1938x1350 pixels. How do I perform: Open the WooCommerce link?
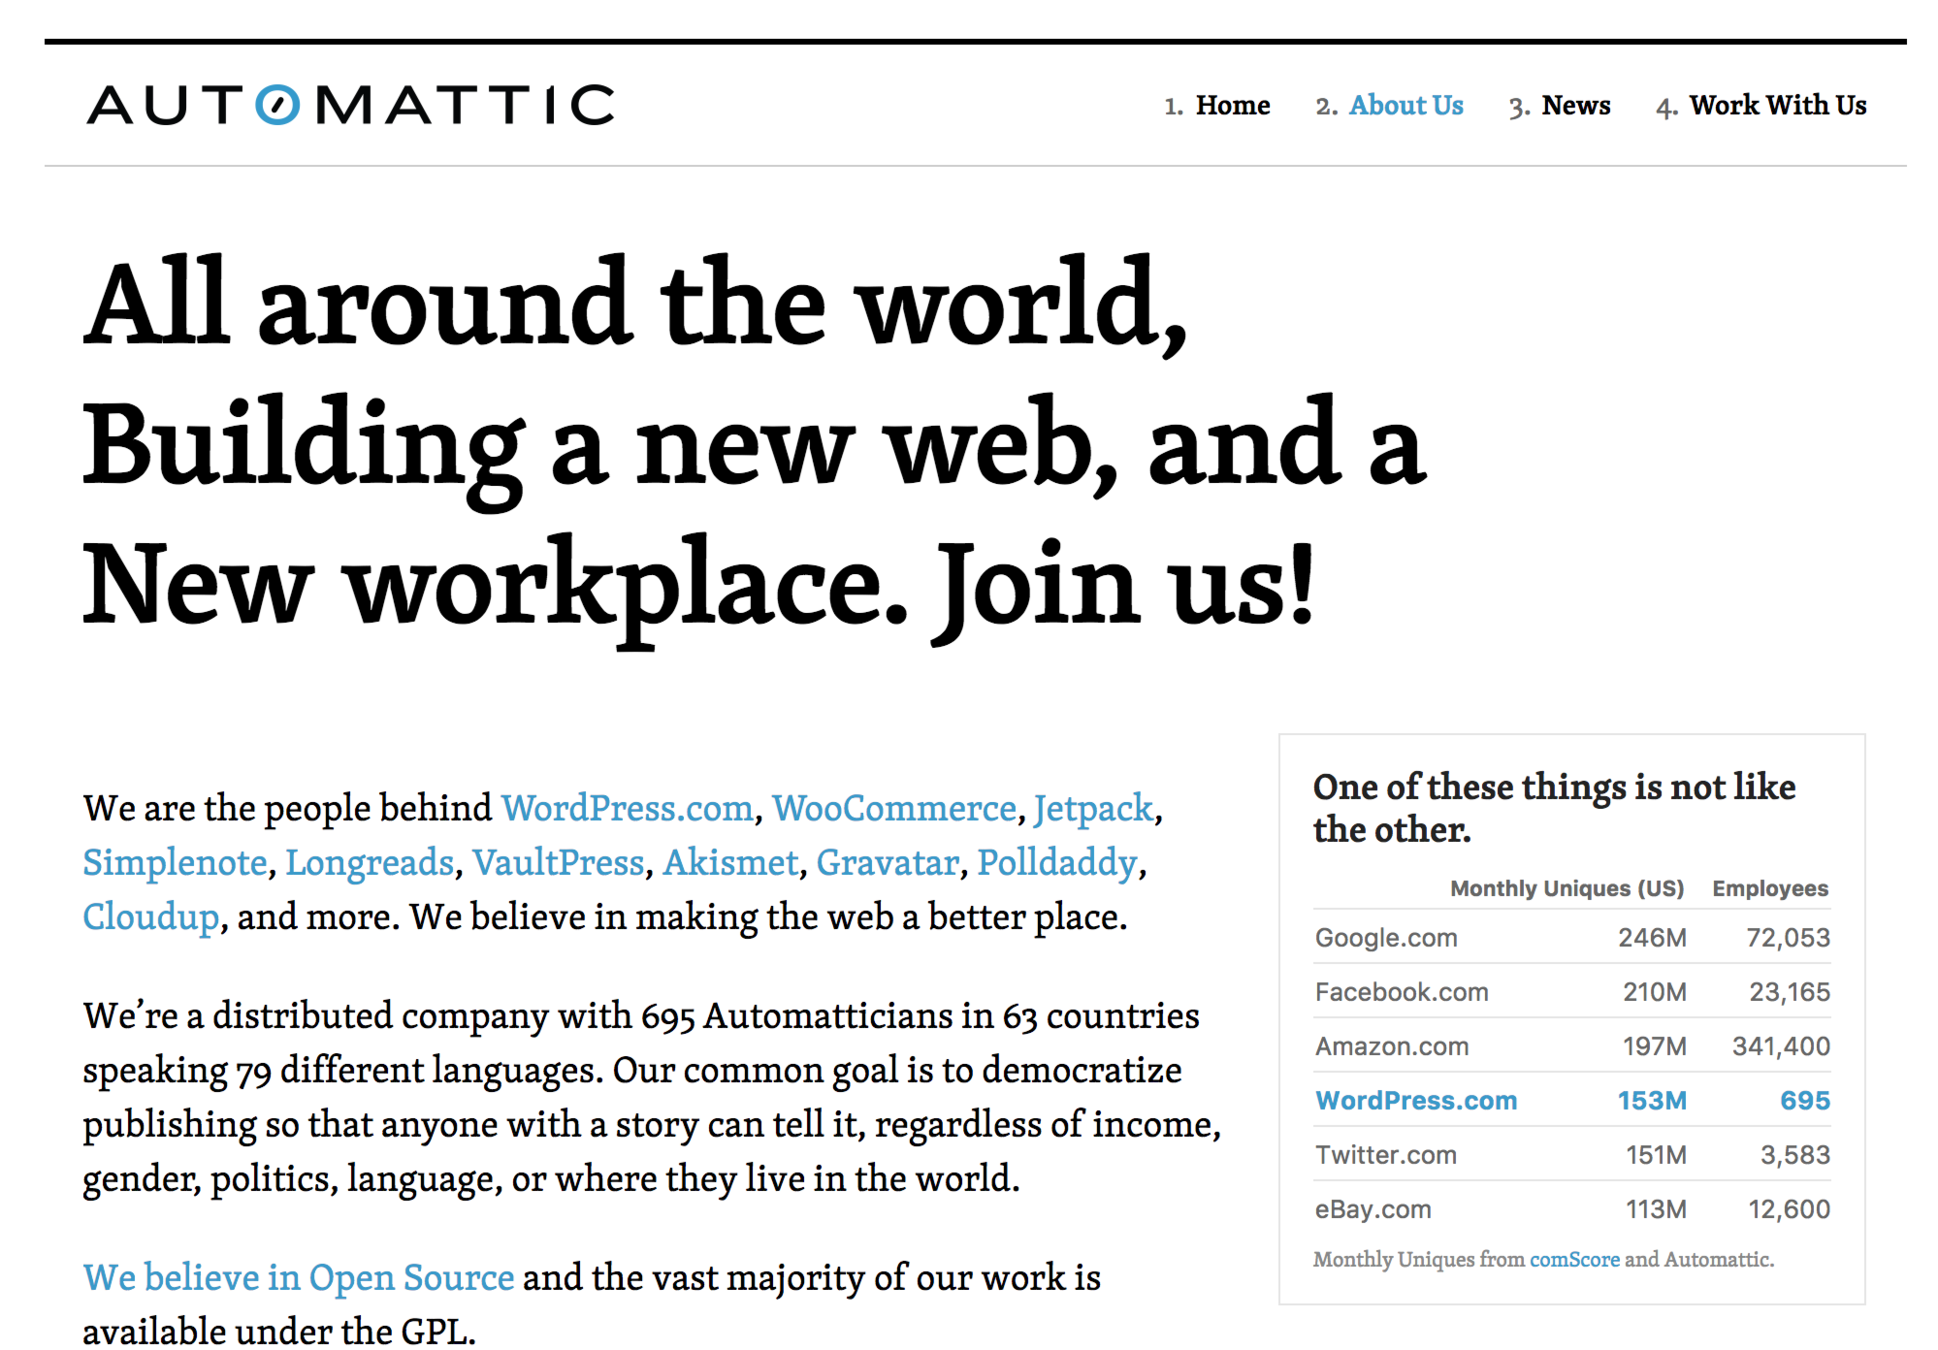point(893,808)
